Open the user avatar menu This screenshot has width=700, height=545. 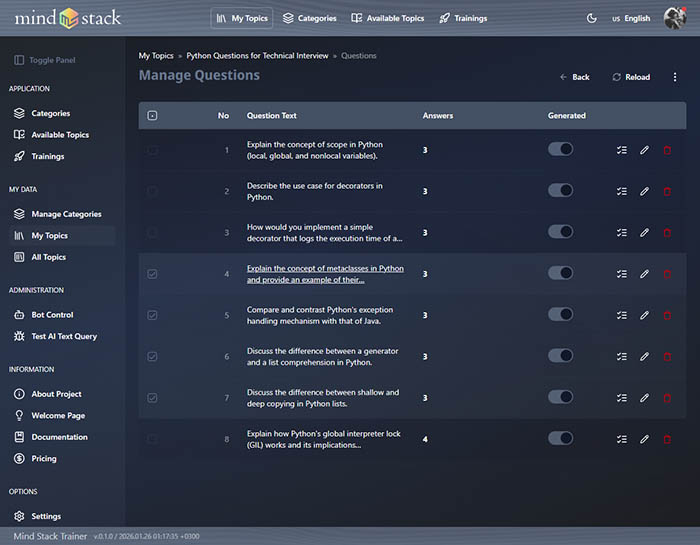(x=675, y=18)
